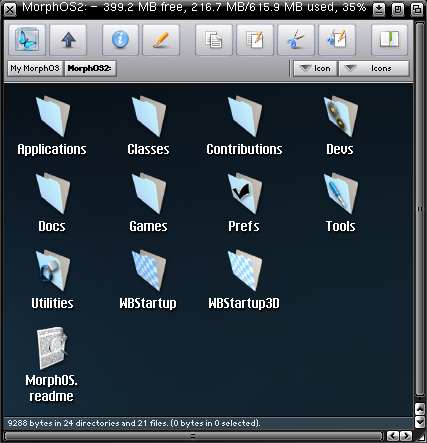The image size is (427, 443).
Task: Select the Applications folder icon
Action: pyautogui.click(x=53, y=117)
